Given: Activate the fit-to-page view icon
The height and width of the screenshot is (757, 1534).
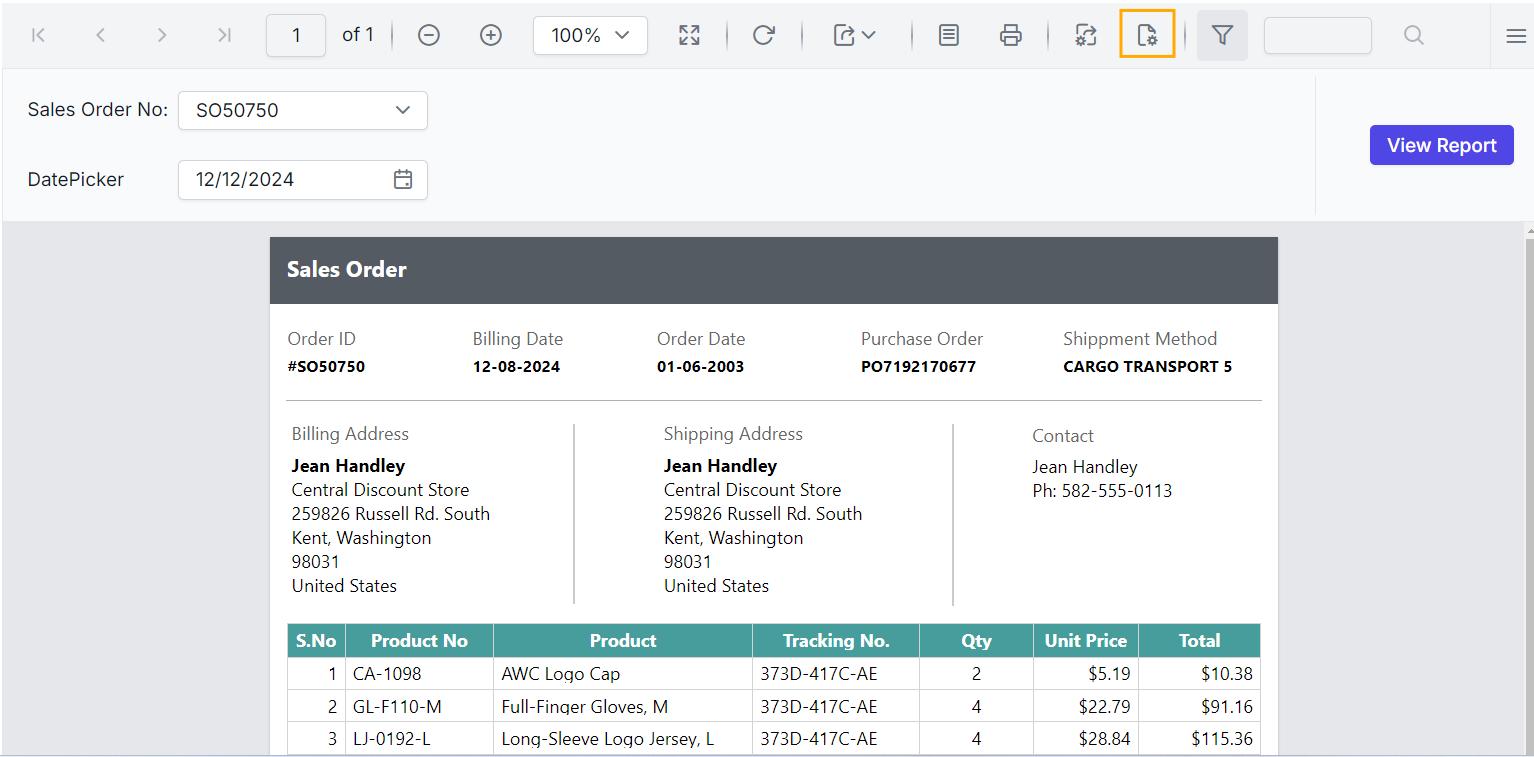Looking at the screenshot, I should pos(689,34).
